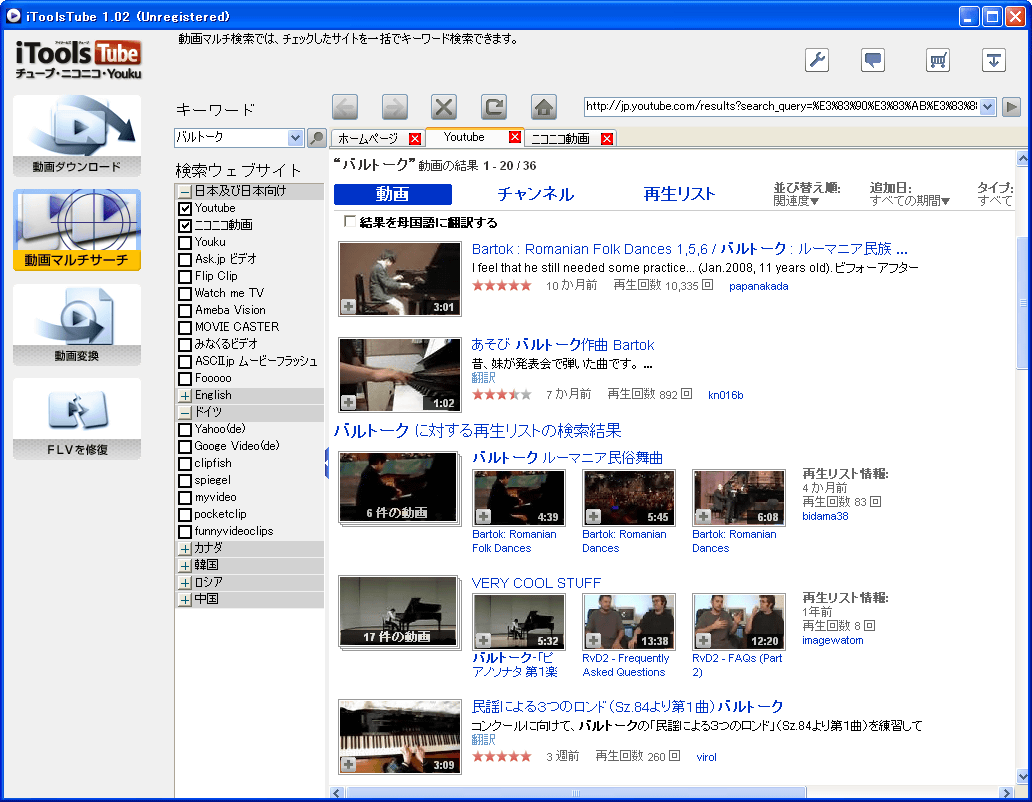Collapse the 日本及び日本向け group
This screenshot has height=802, width=1032.
click(185, 191)
